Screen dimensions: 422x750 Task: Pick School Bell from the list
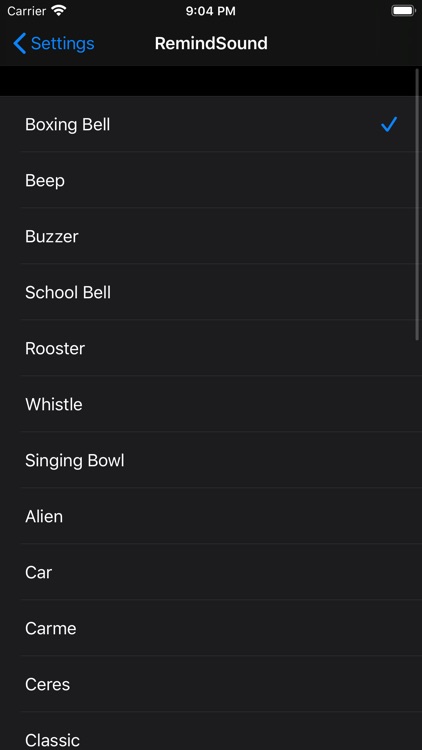[211, 292]
